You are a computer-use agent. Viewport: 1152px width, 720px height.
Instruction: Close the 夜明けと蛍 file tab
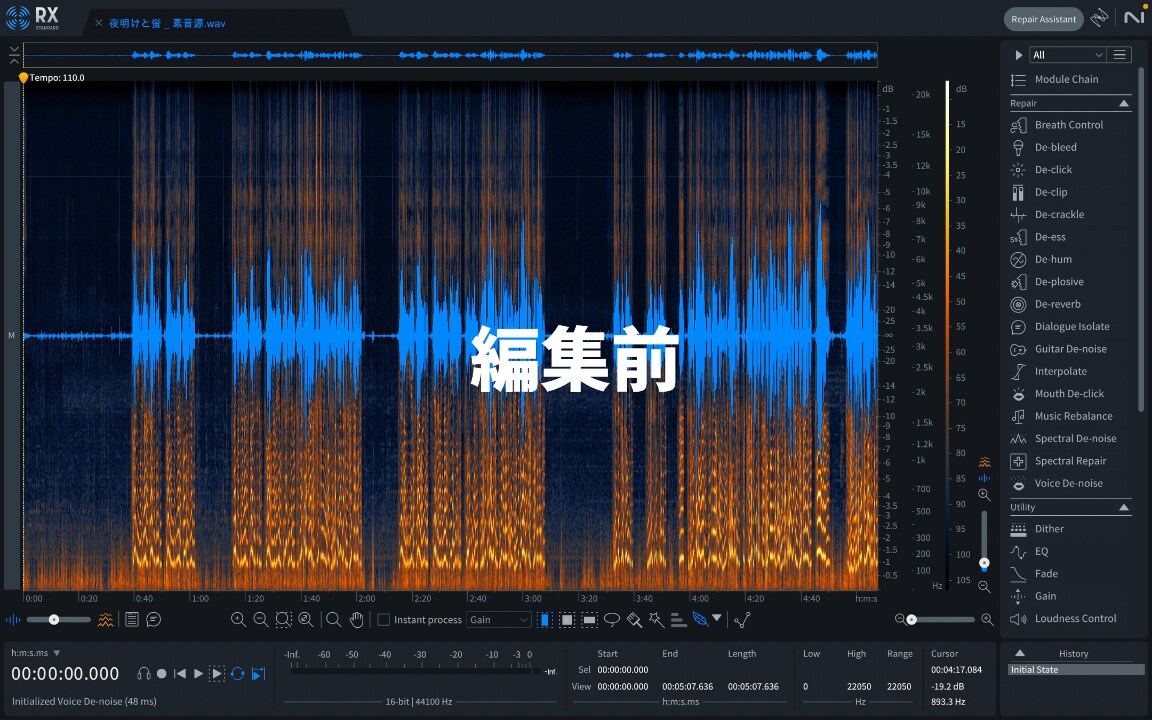click(98, 24)
